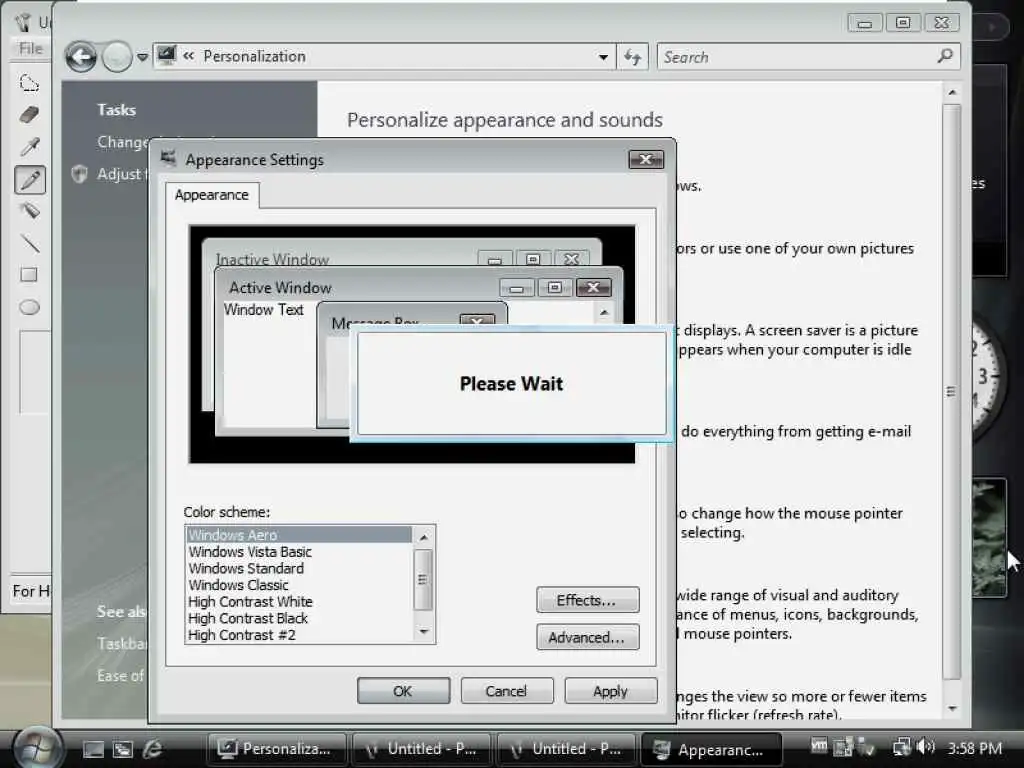This screenshot has height=768, width=1024.
Task: Select the Airbrush tool in Paint
Action: tap(30, 210)
